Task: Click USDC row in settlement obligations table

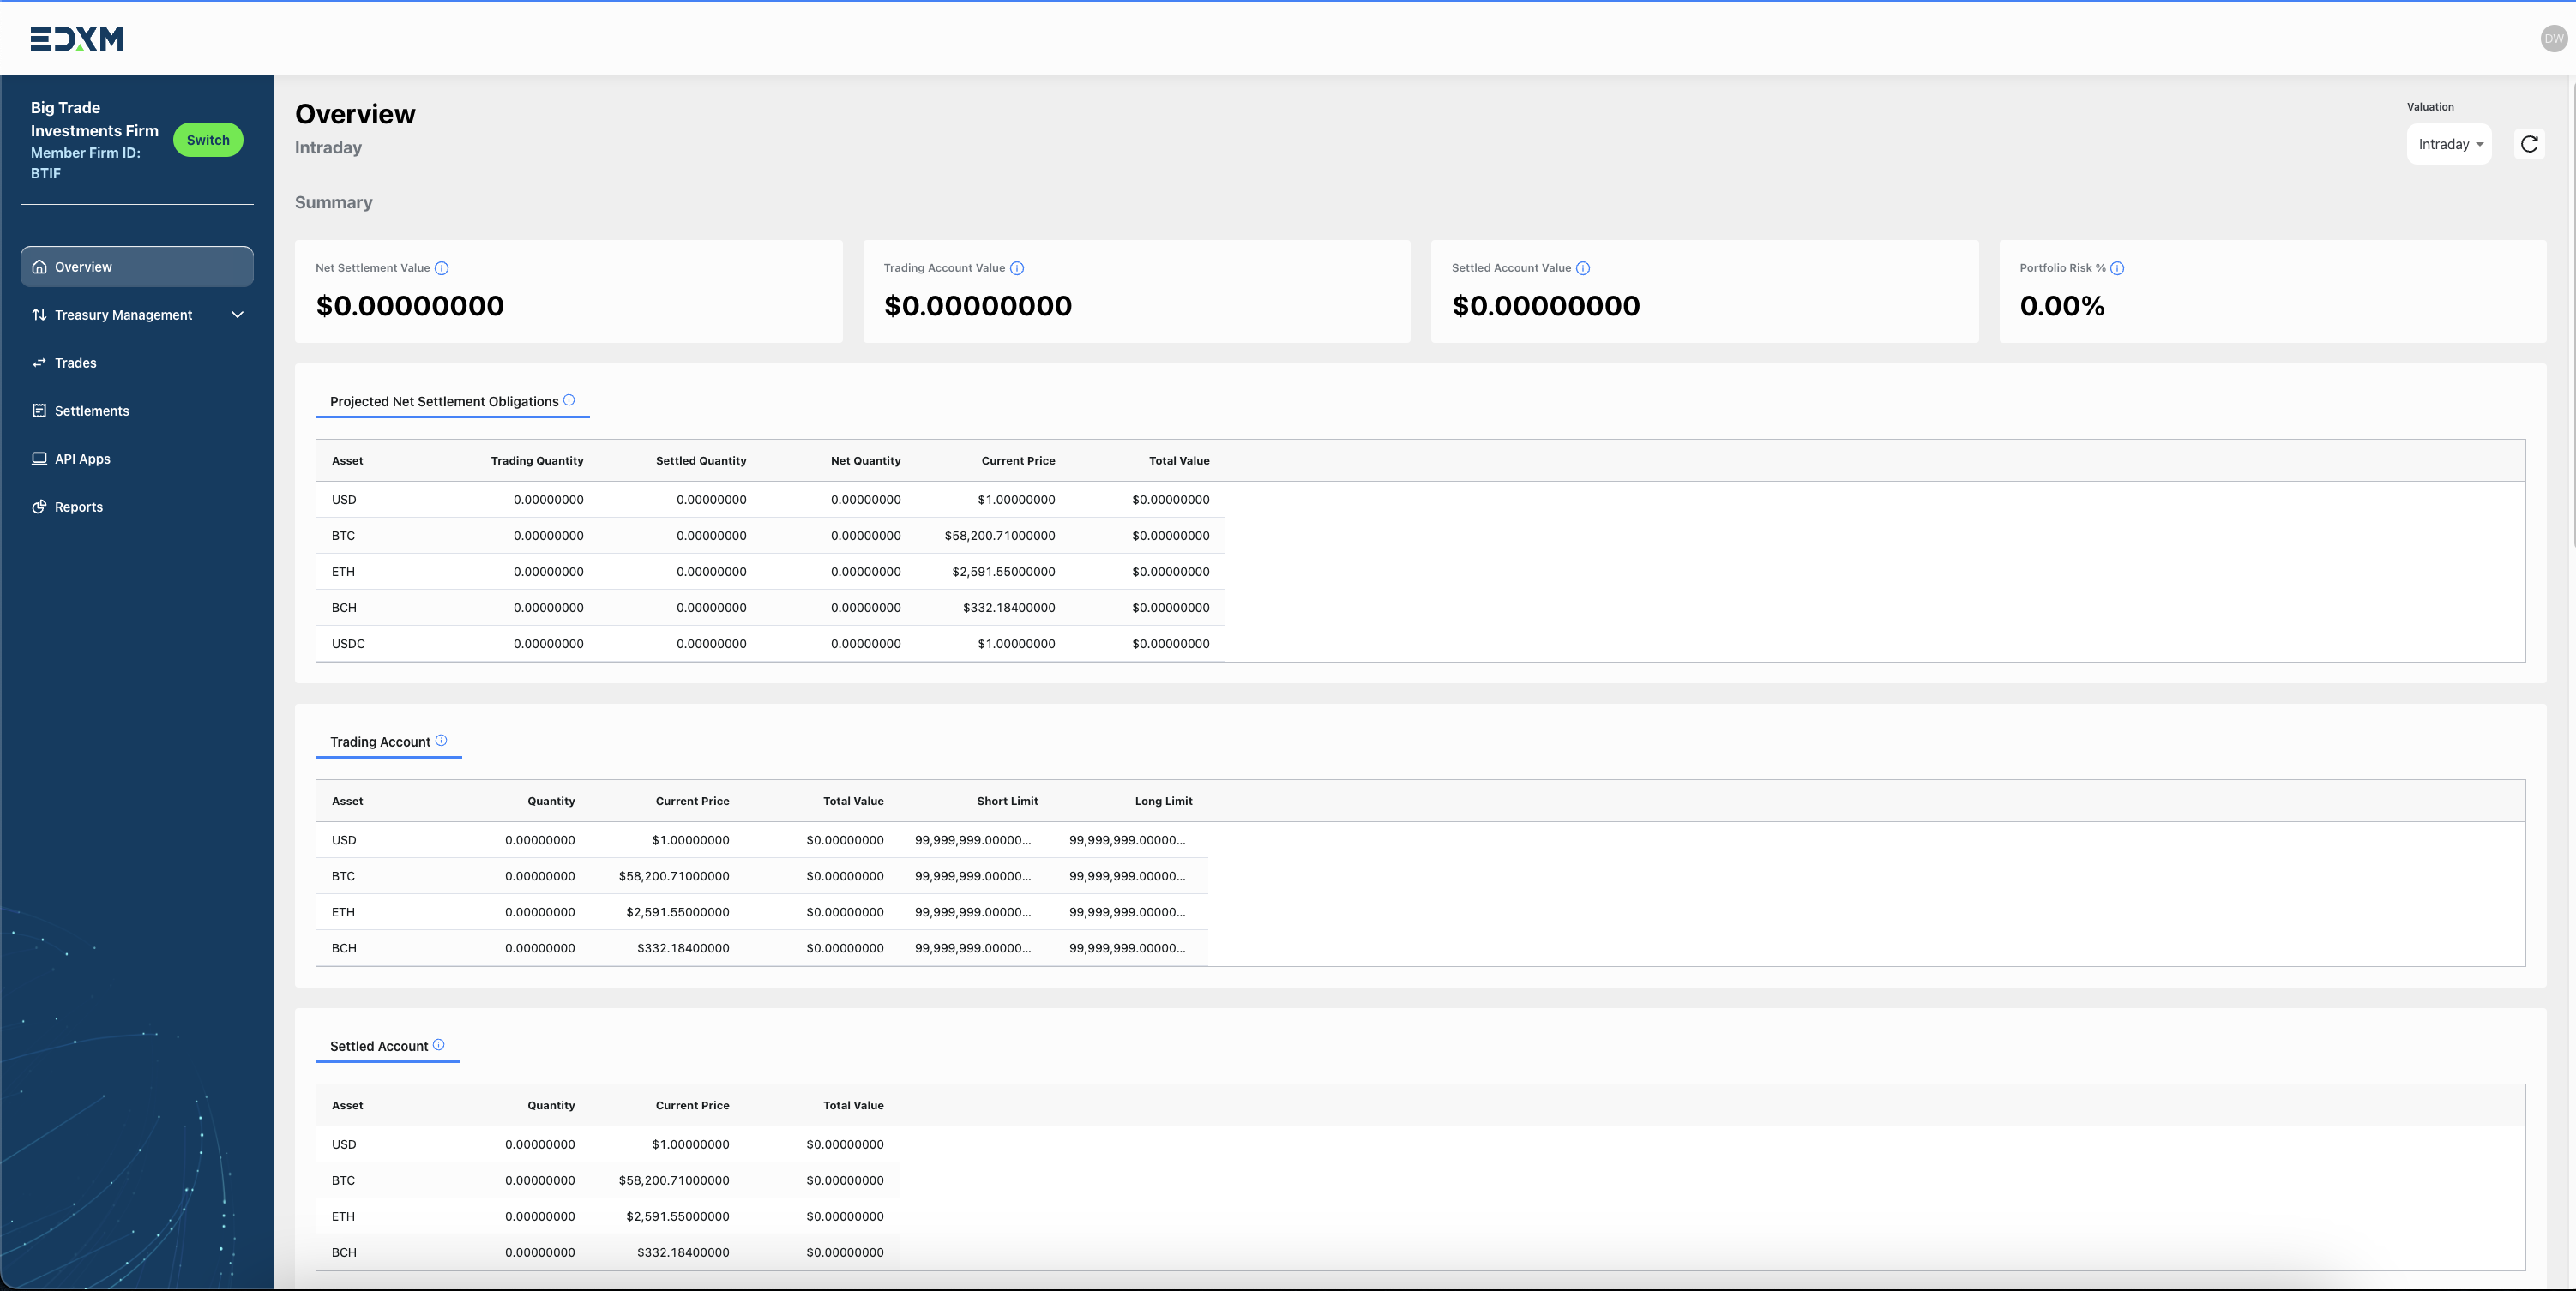Action: click(770, 644)
